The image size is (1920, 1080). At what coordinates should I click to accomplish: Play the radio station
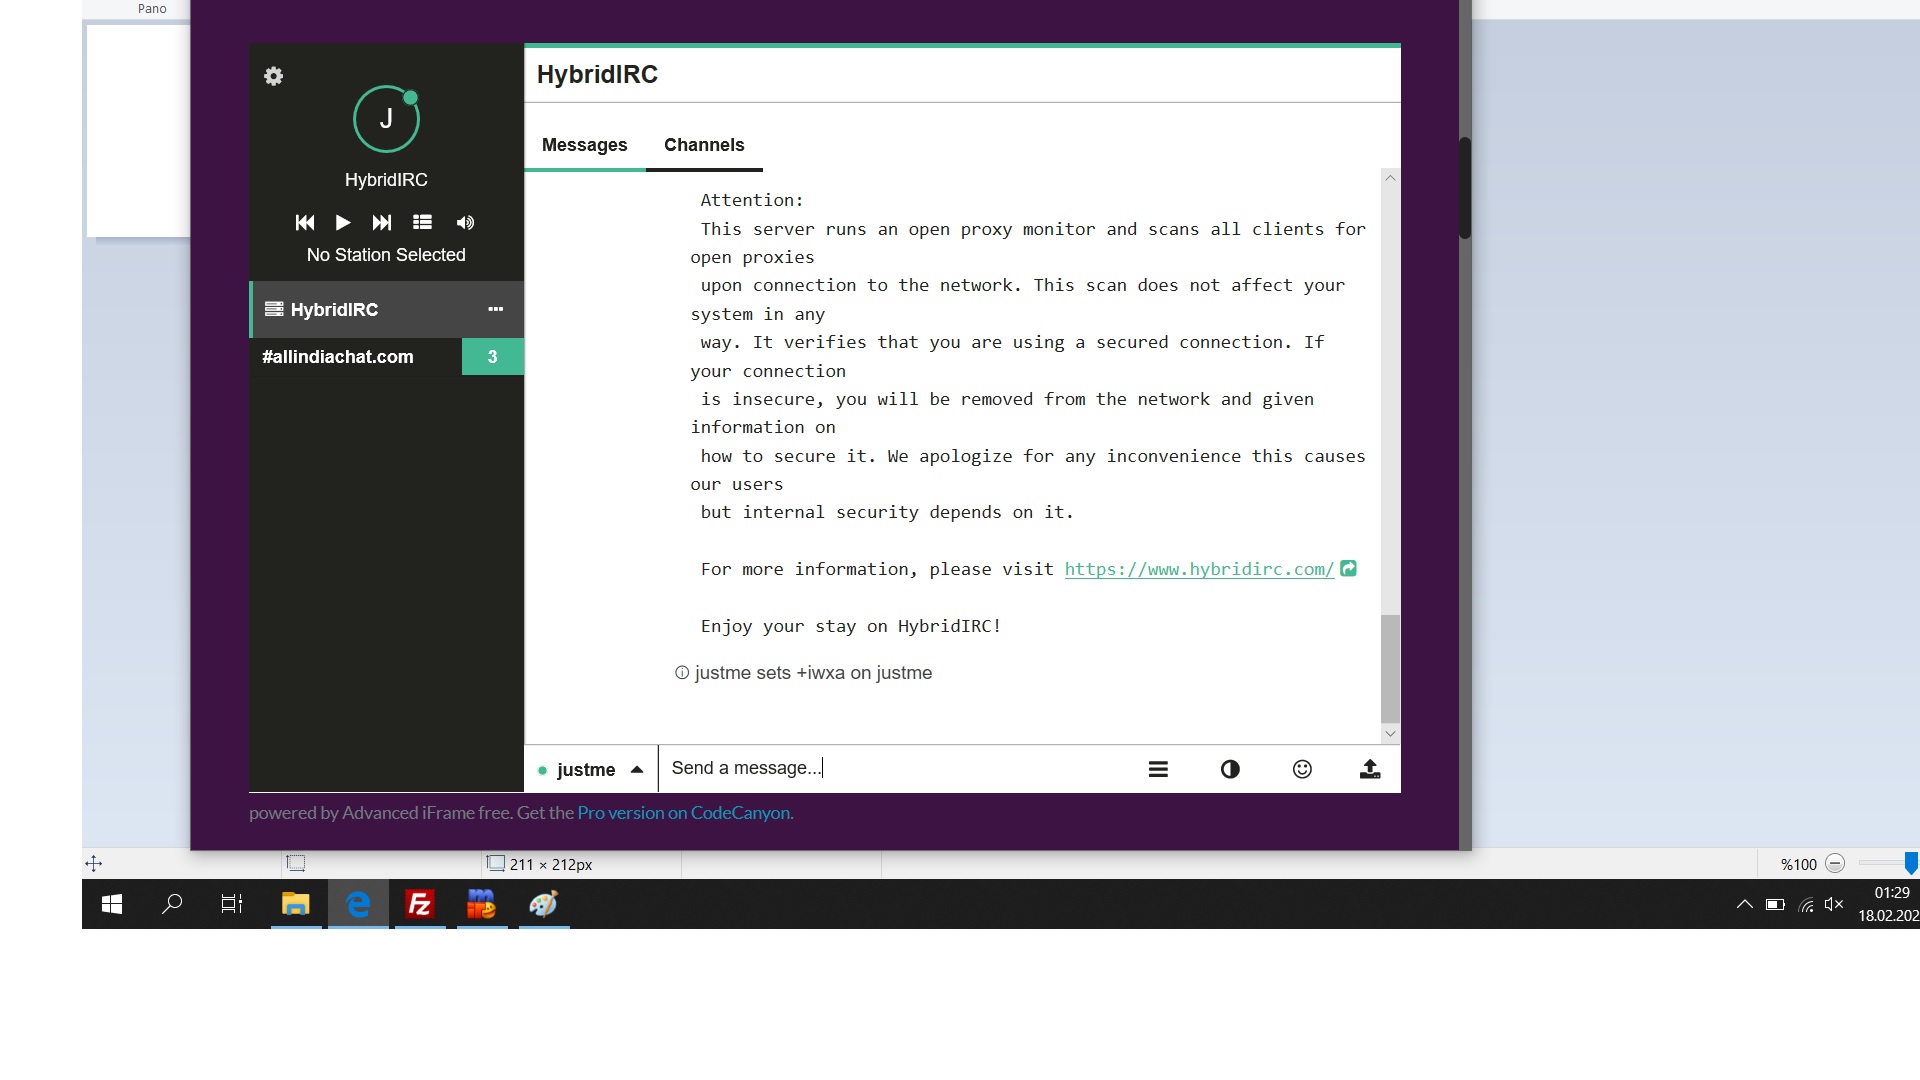[343, 222]
